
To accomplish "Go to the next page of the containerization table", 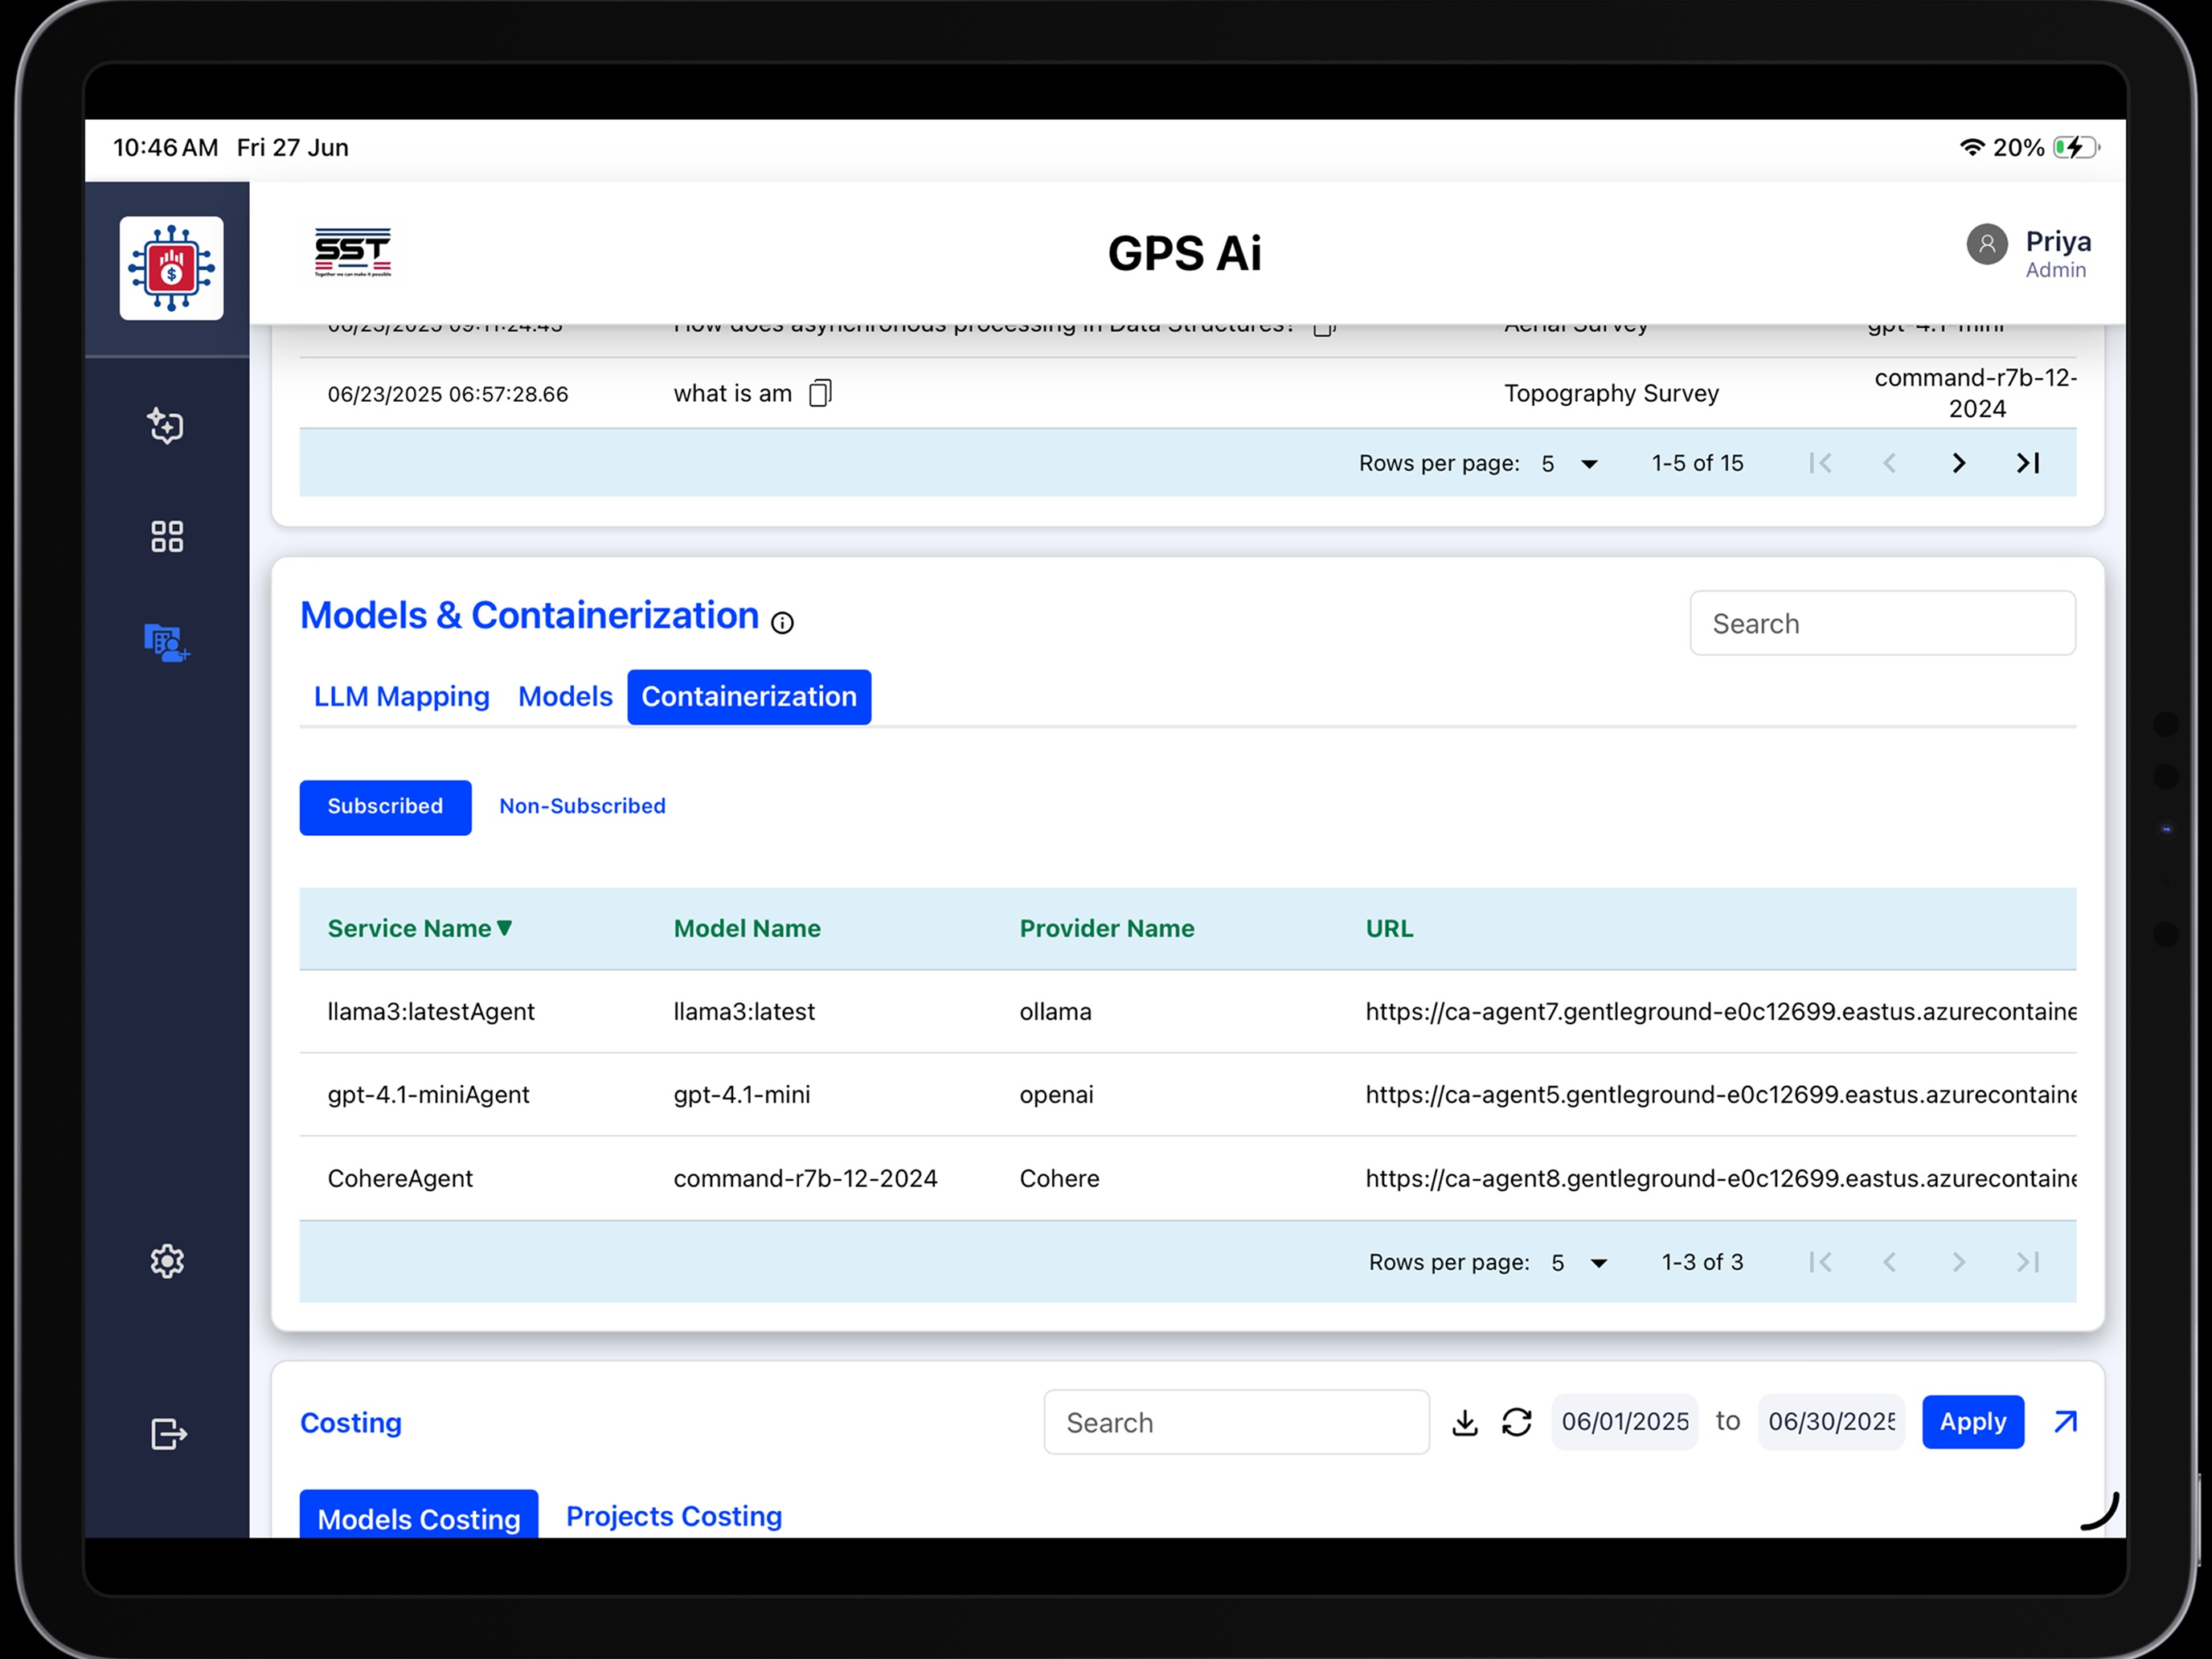I will pos(1958,1262).
